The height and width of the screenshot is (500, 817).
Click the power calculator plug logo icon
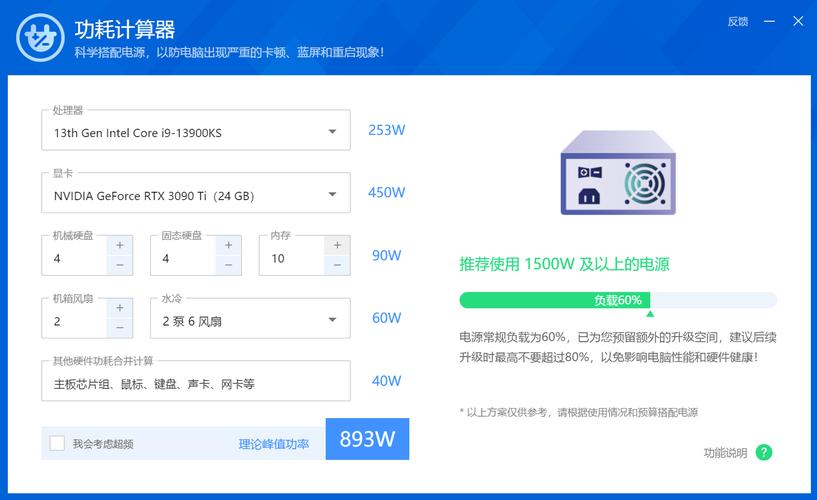[40, 38]
